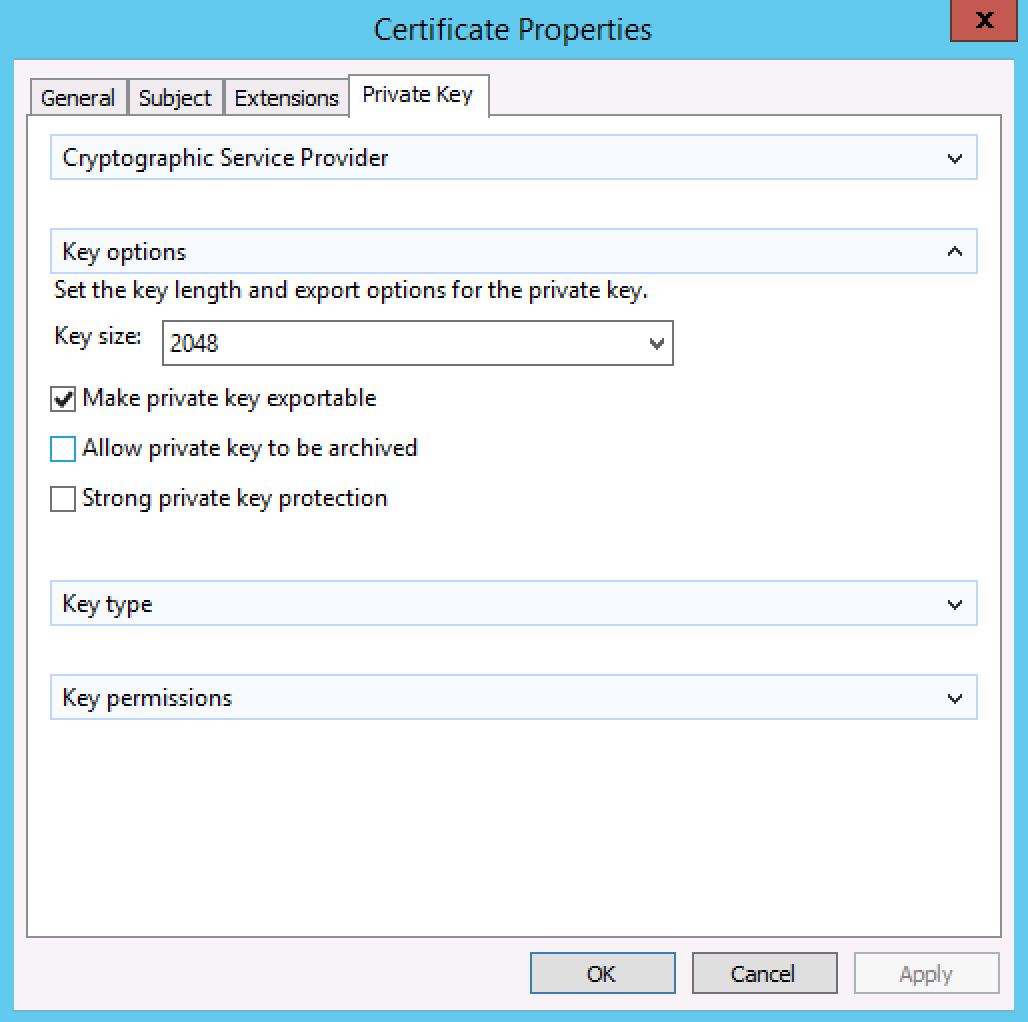Close the Certificate Properties dialog
Screen dimensions: 1028x1022
[985, 21]
